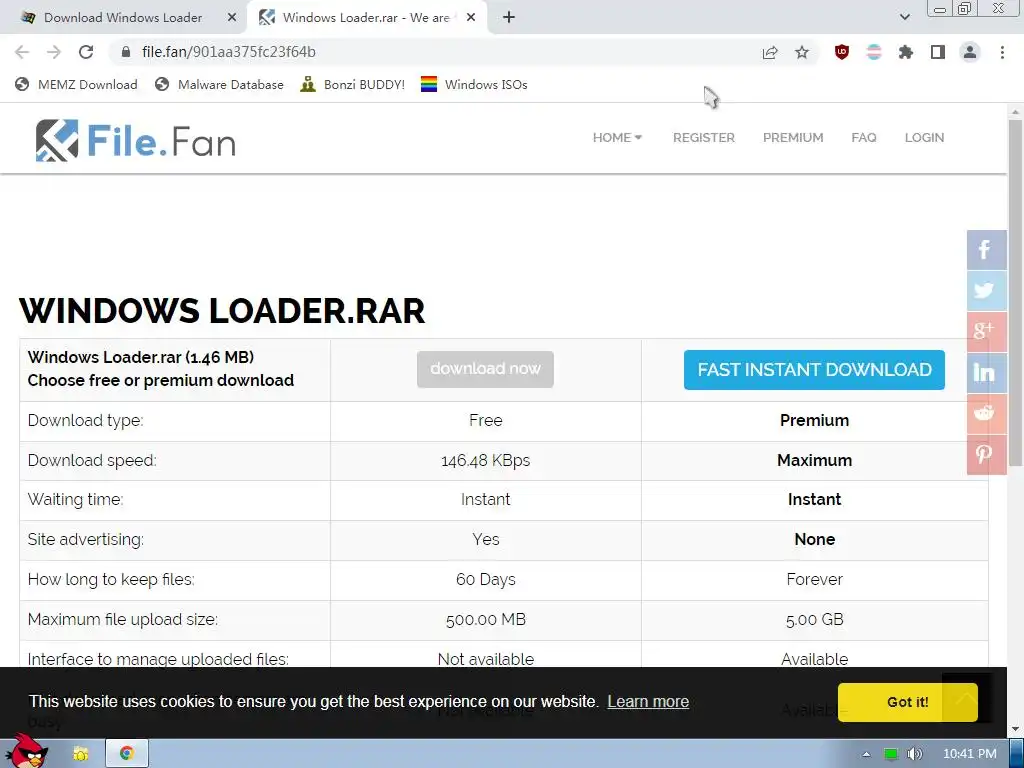
Task: Click the 10:41 PM taskbar clock
Action: [970, 754]
